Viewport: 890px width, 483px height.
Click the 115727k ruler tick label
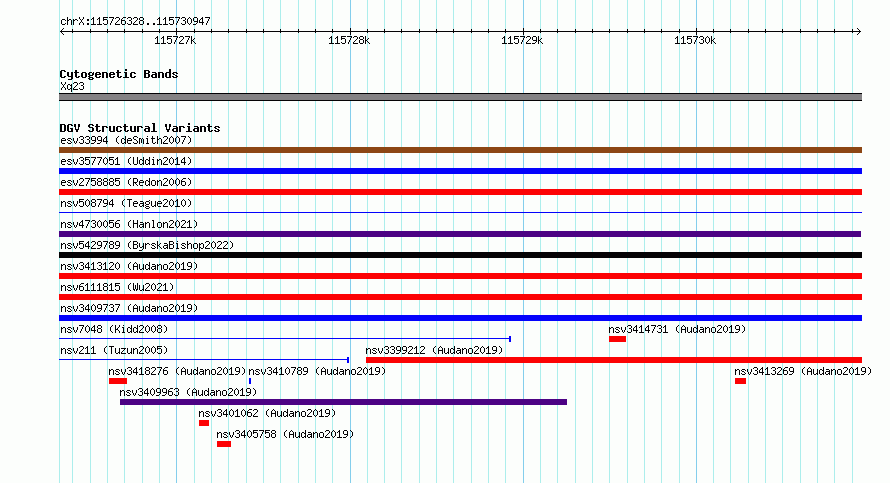[175, 40]
